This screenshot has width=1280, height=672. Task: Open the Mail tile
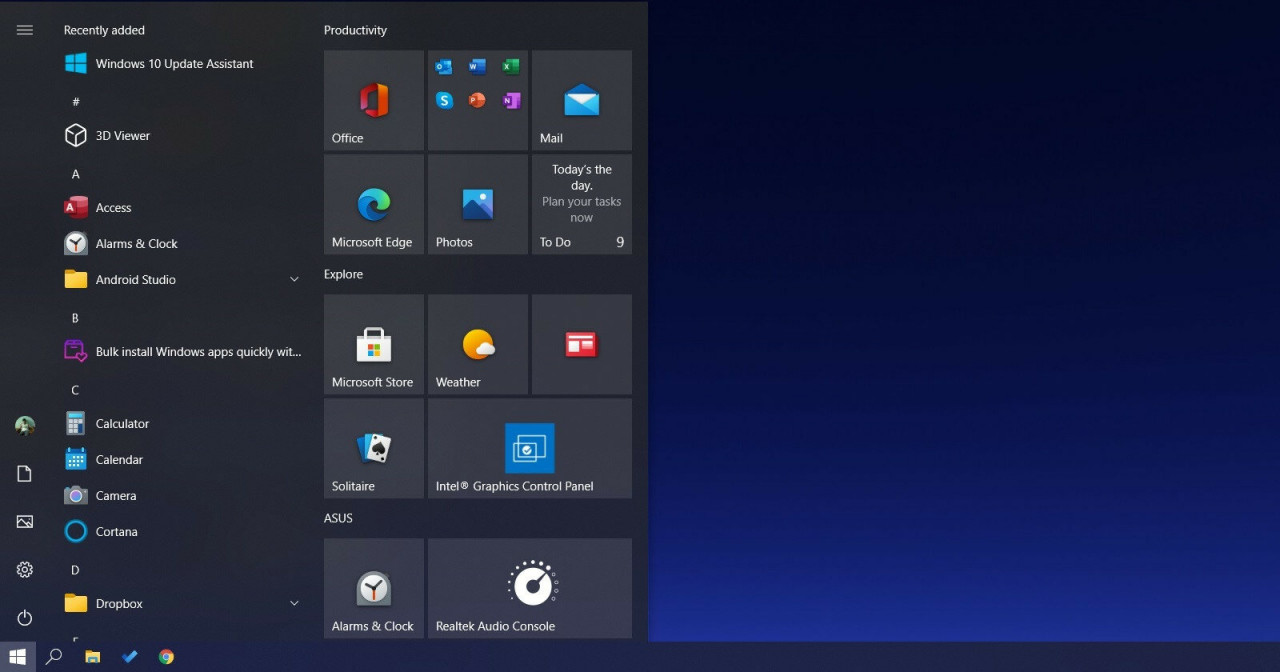581,101
